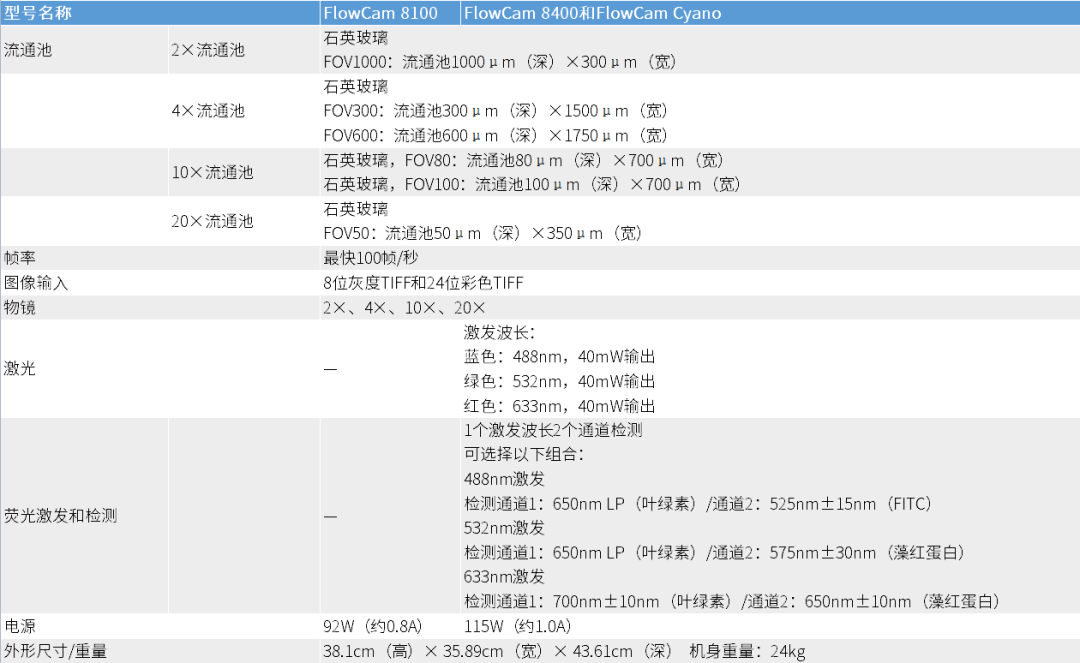The width and height of the screenshot is (1080, 663).
Task: Click the '可选择以下组合:' line
Action: pyautogui.click(x=524, y=454)
